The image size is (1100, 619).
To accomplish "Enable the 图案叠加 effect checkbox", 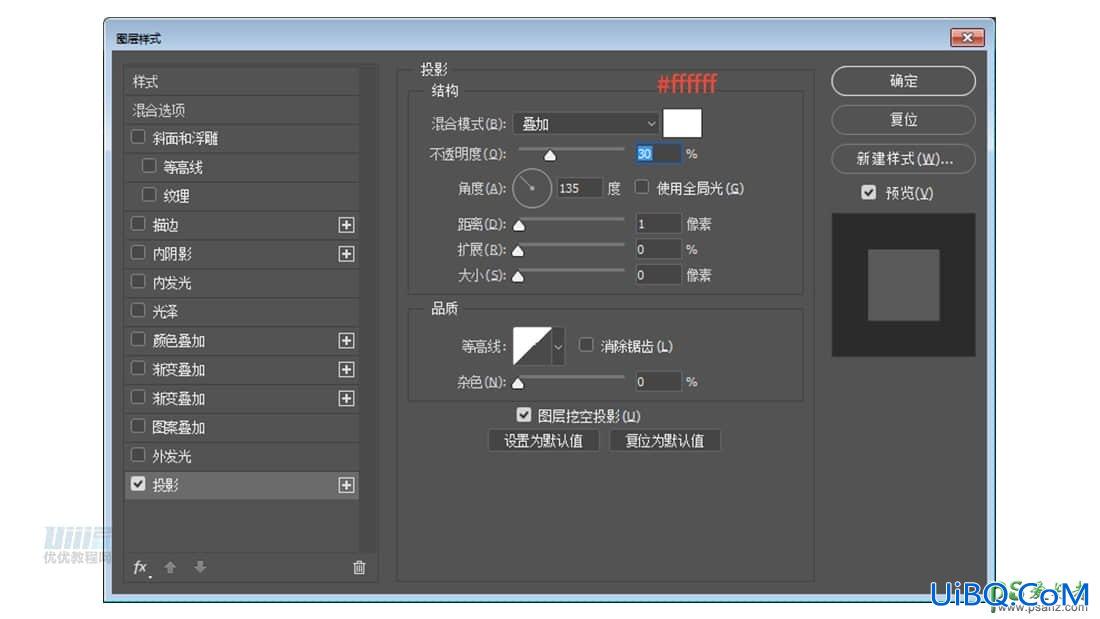I will 138,426.
